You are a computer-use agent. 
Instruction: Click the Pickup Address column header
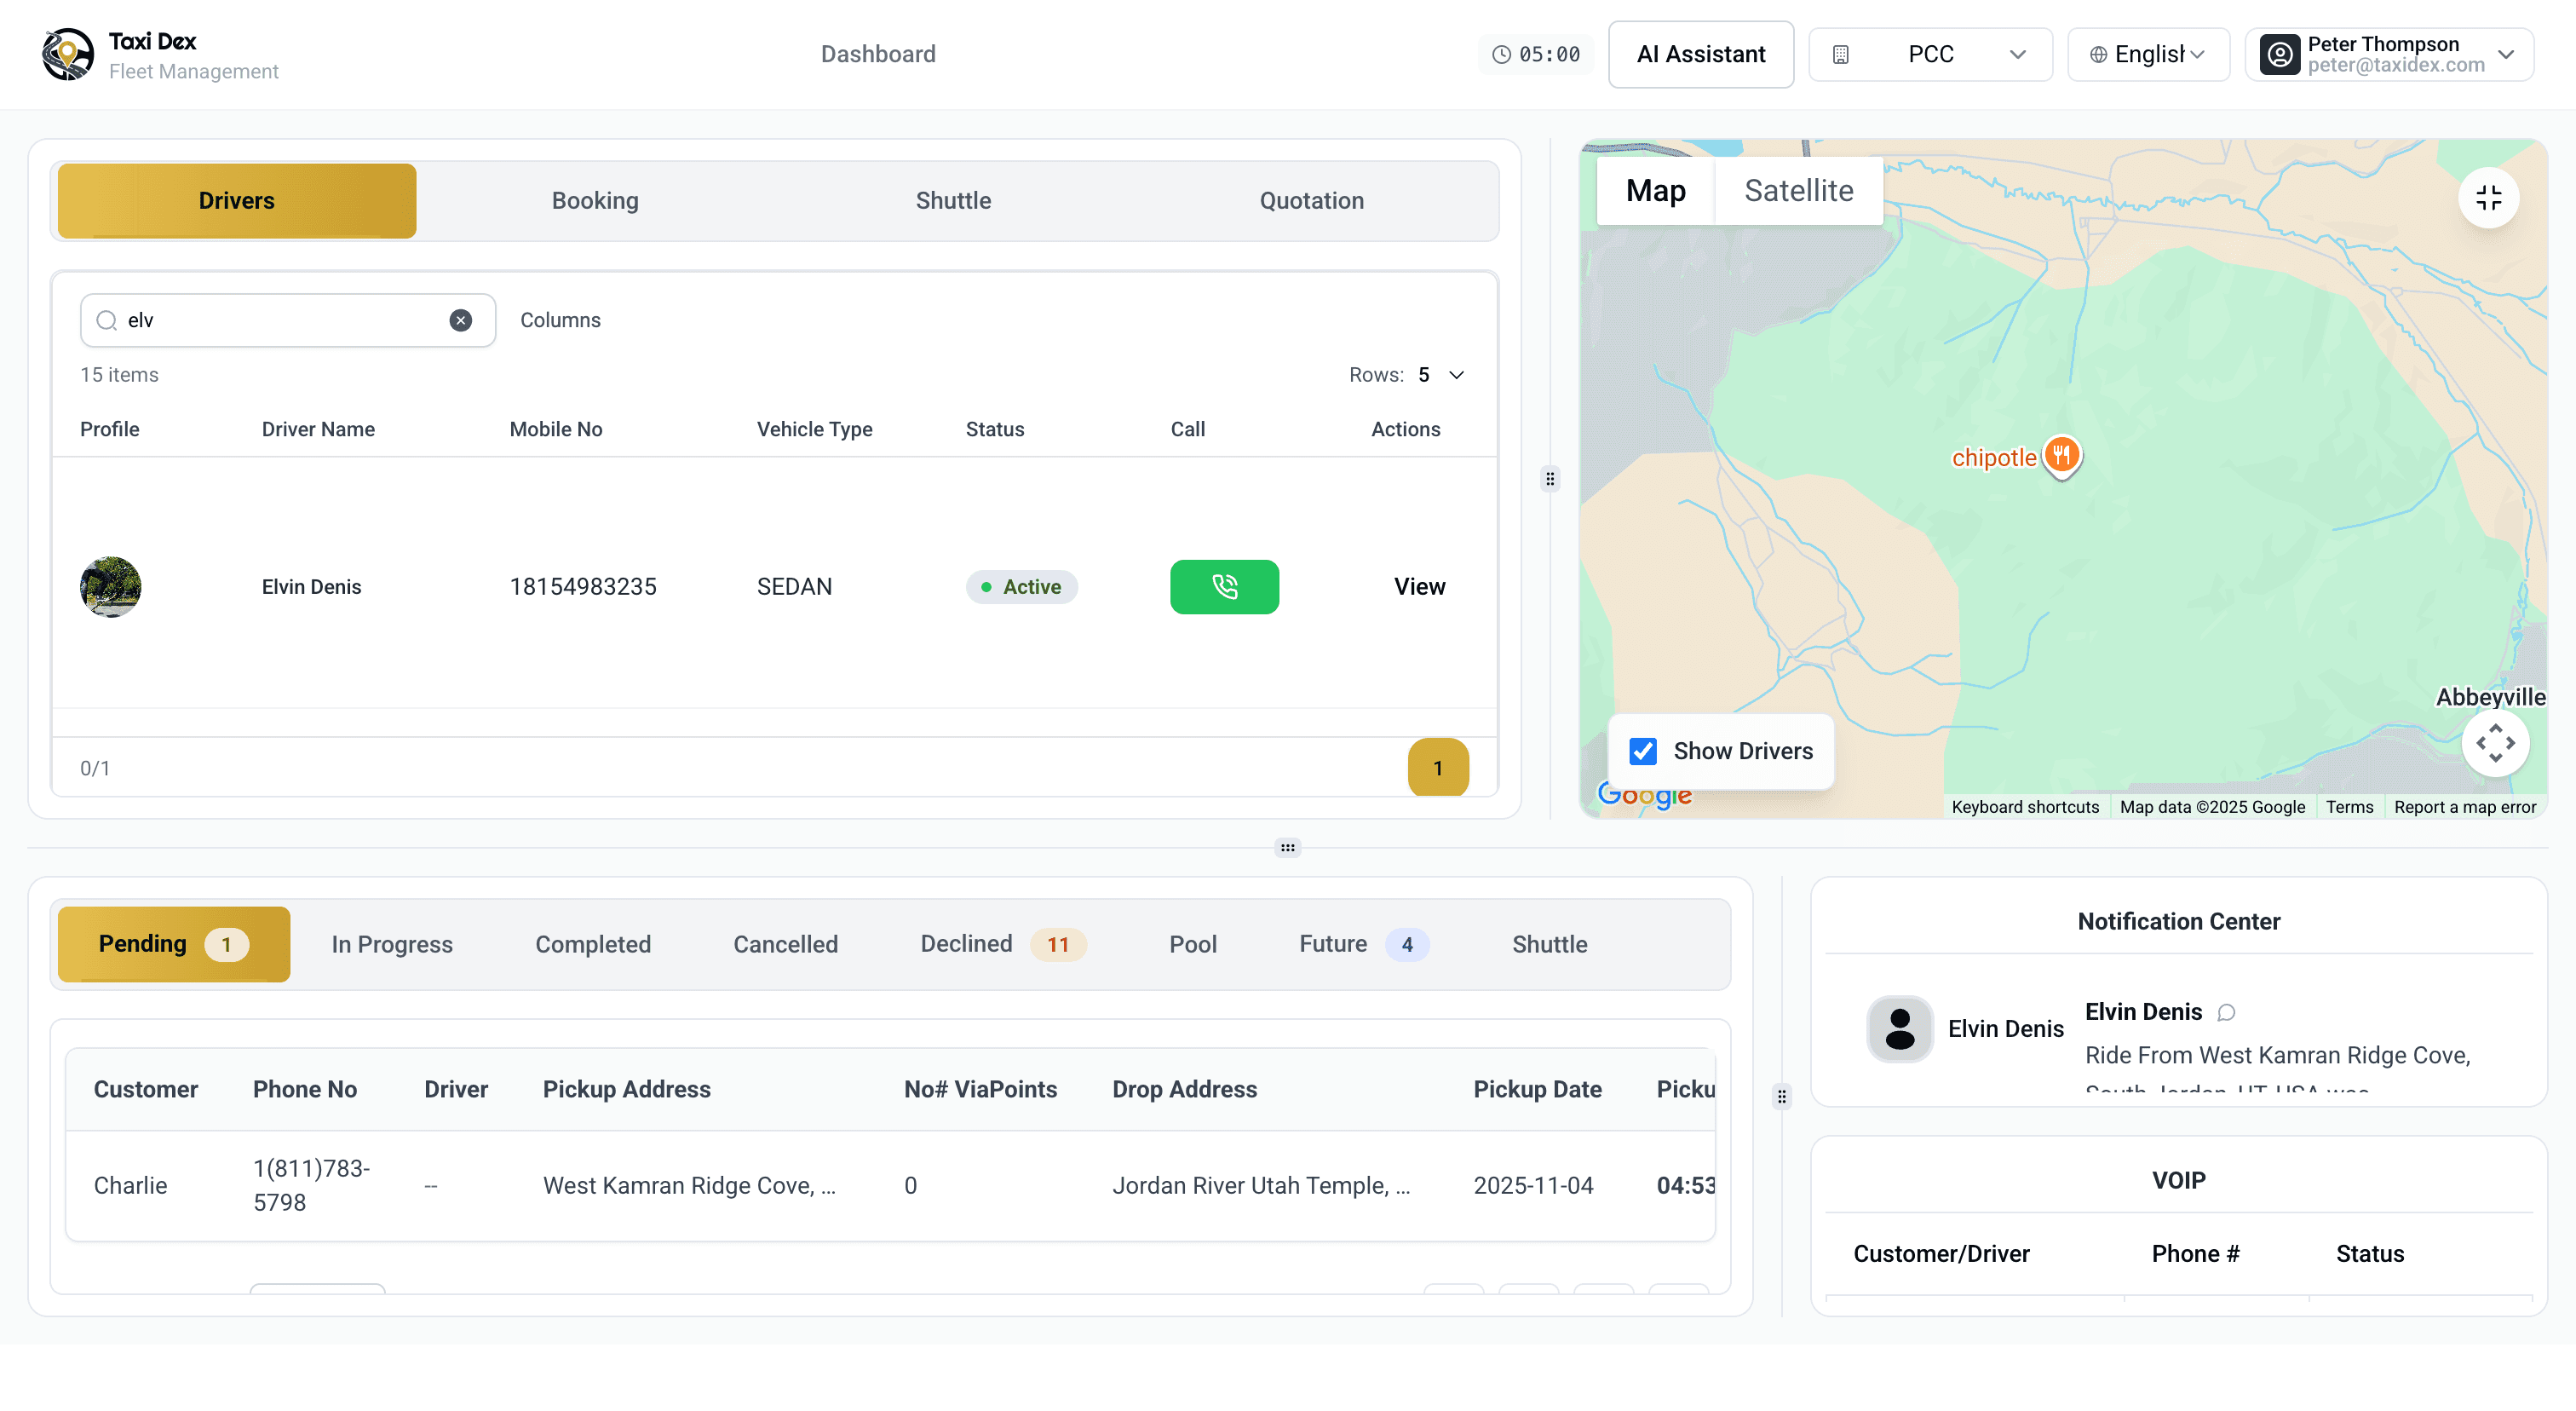(626, 1089)
